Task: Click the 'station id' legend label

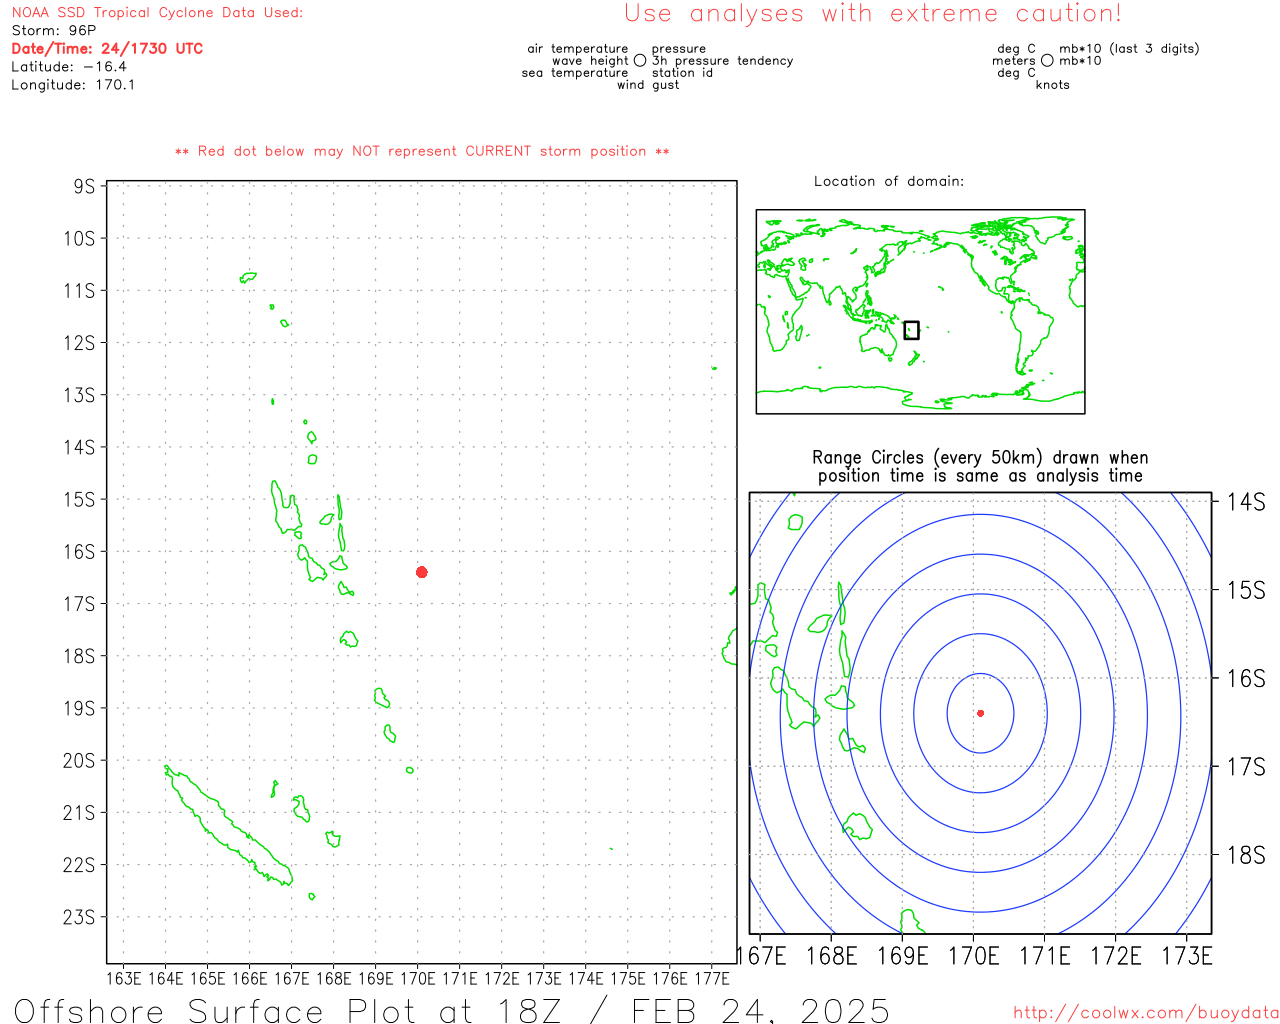Action: click(x=682, y=73)
